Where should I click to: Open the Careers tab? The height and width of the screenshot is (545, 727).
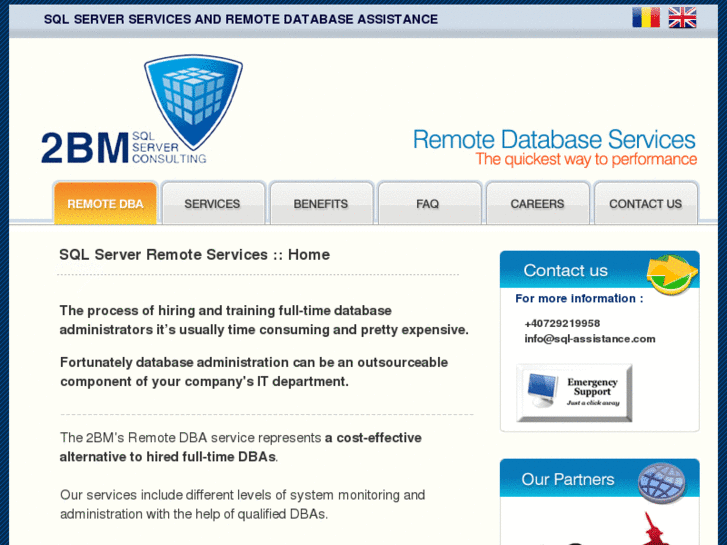[537, 203]
